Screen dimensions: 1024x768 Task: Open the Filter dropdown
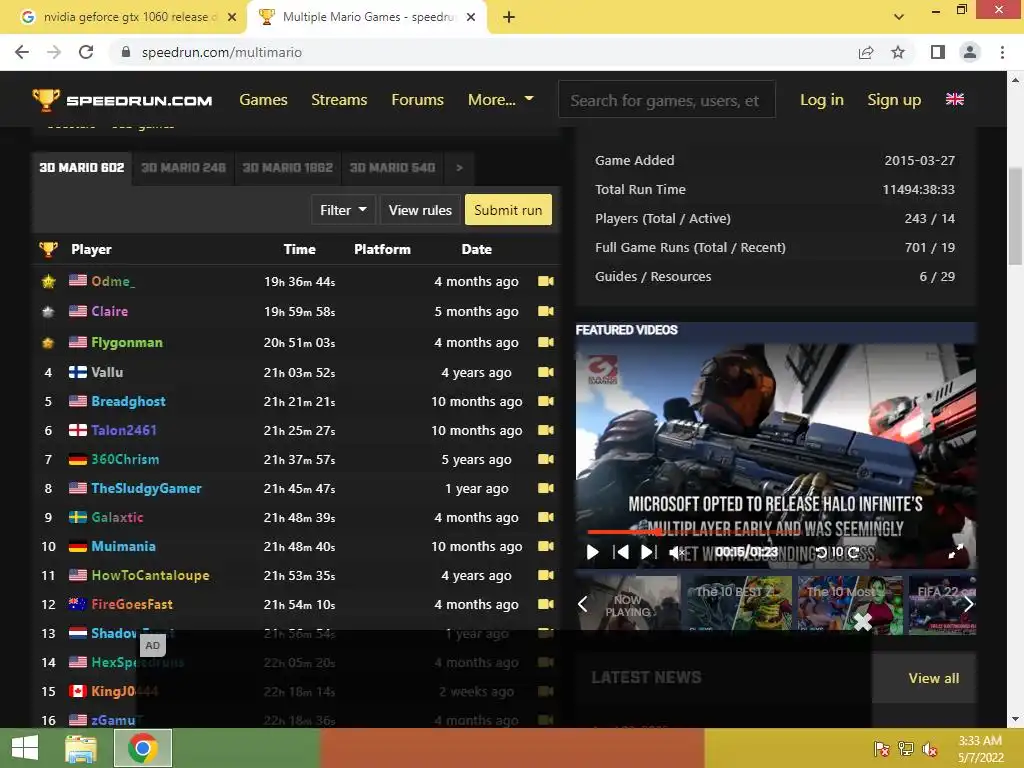coord(344,210)
